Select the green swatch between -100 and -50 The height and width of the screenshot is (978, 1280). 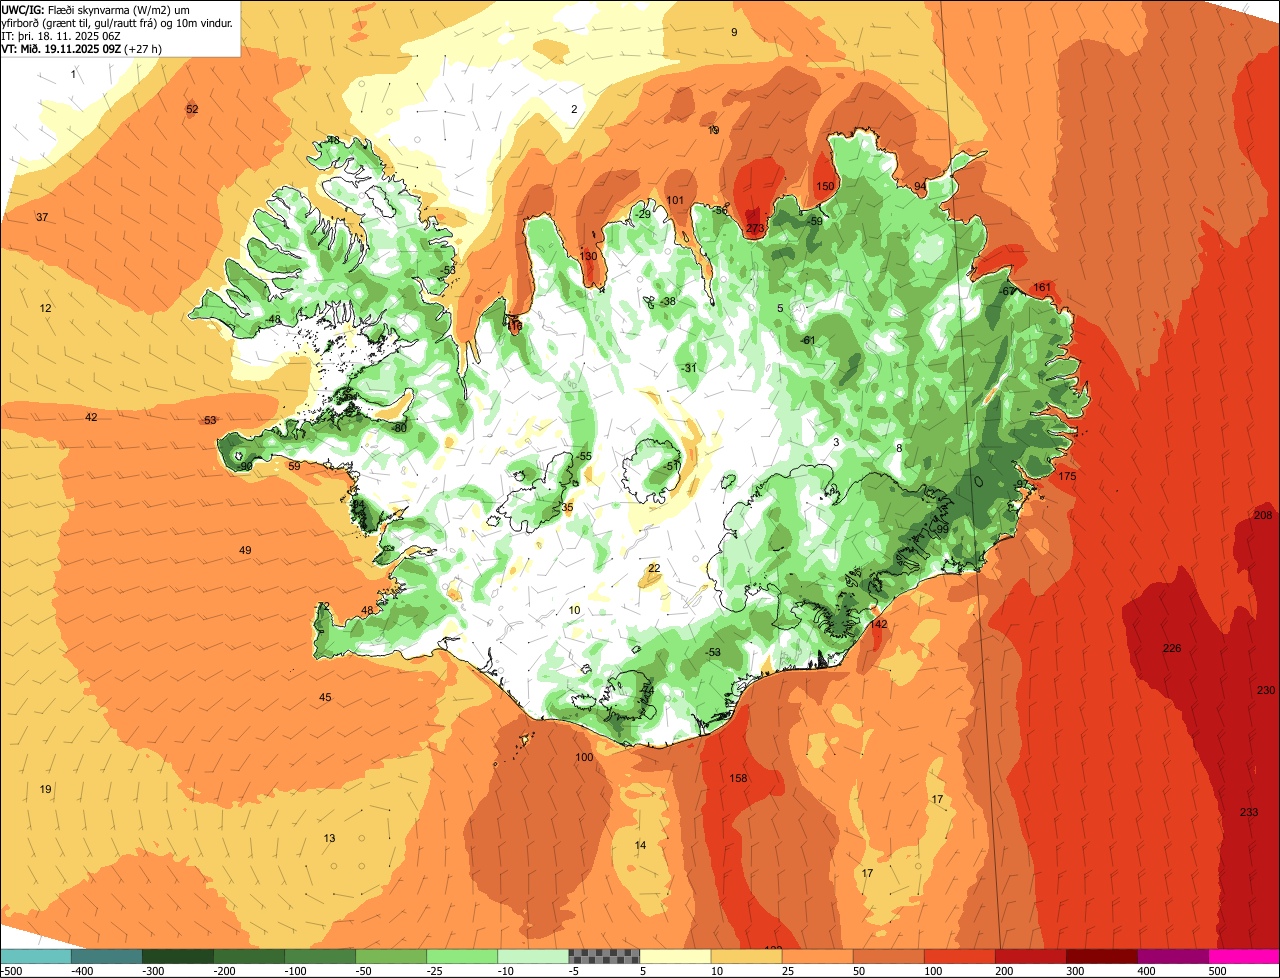319,956
